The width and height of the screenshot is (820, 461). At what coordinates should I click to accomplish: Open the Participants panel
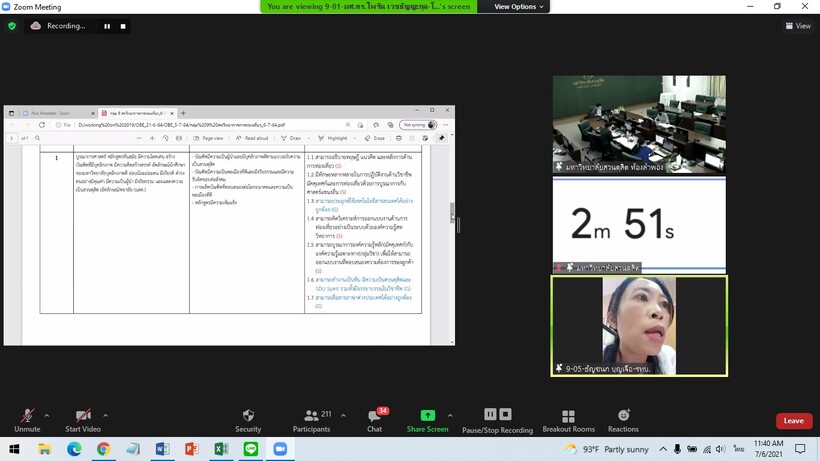click(x=311, y=416)
